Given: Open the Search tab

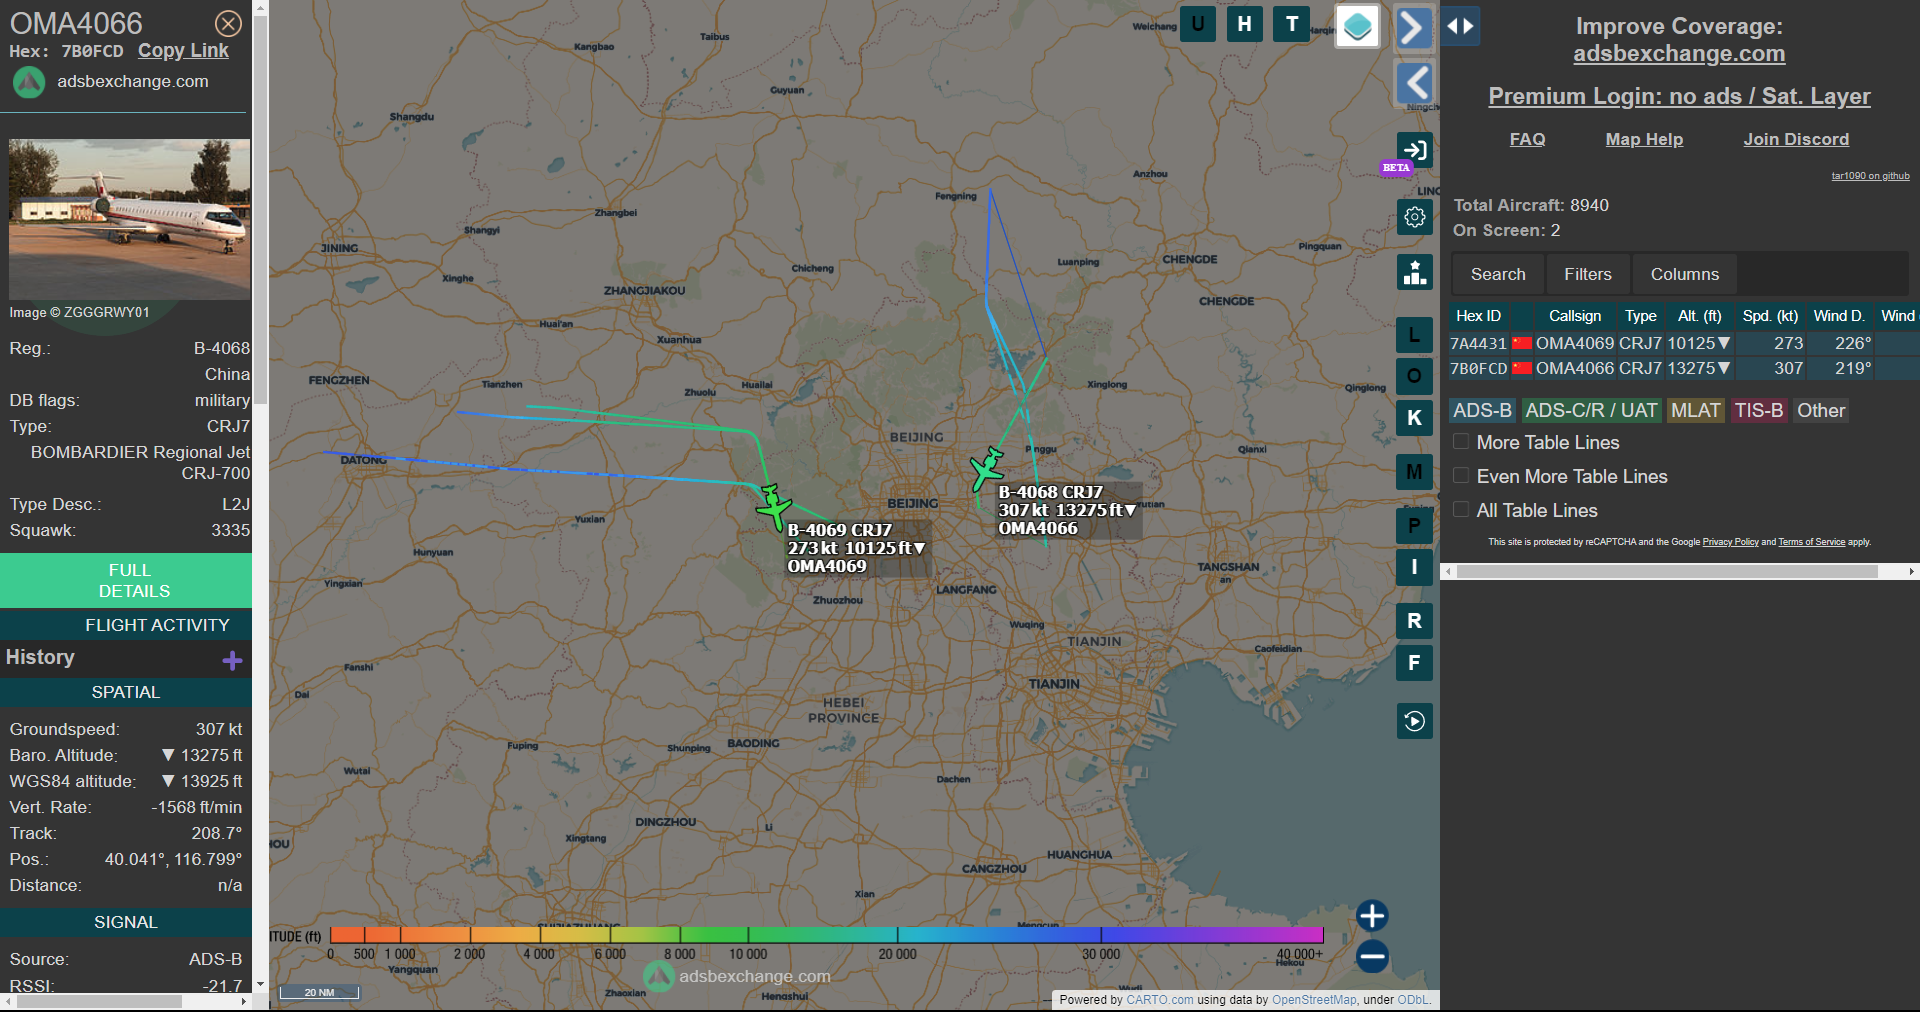Looking at the screenshot, I should coord(1498,274).
